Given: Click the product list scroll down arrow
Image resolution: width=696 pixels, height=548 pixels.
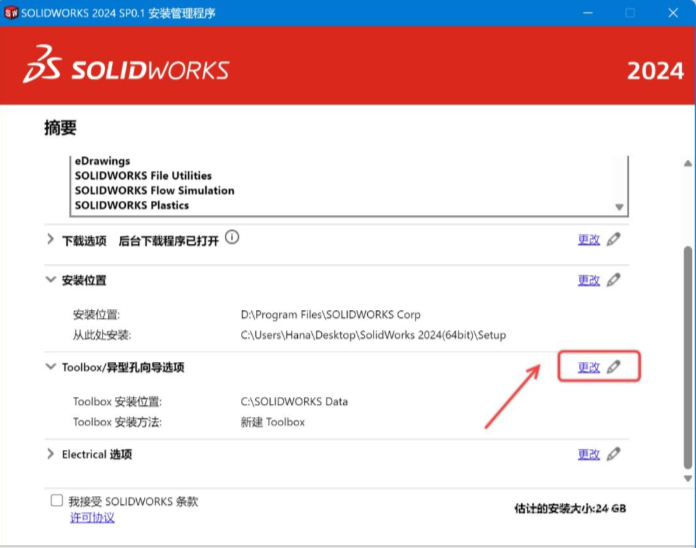Looking at the screenshot, I should point(619,207).
